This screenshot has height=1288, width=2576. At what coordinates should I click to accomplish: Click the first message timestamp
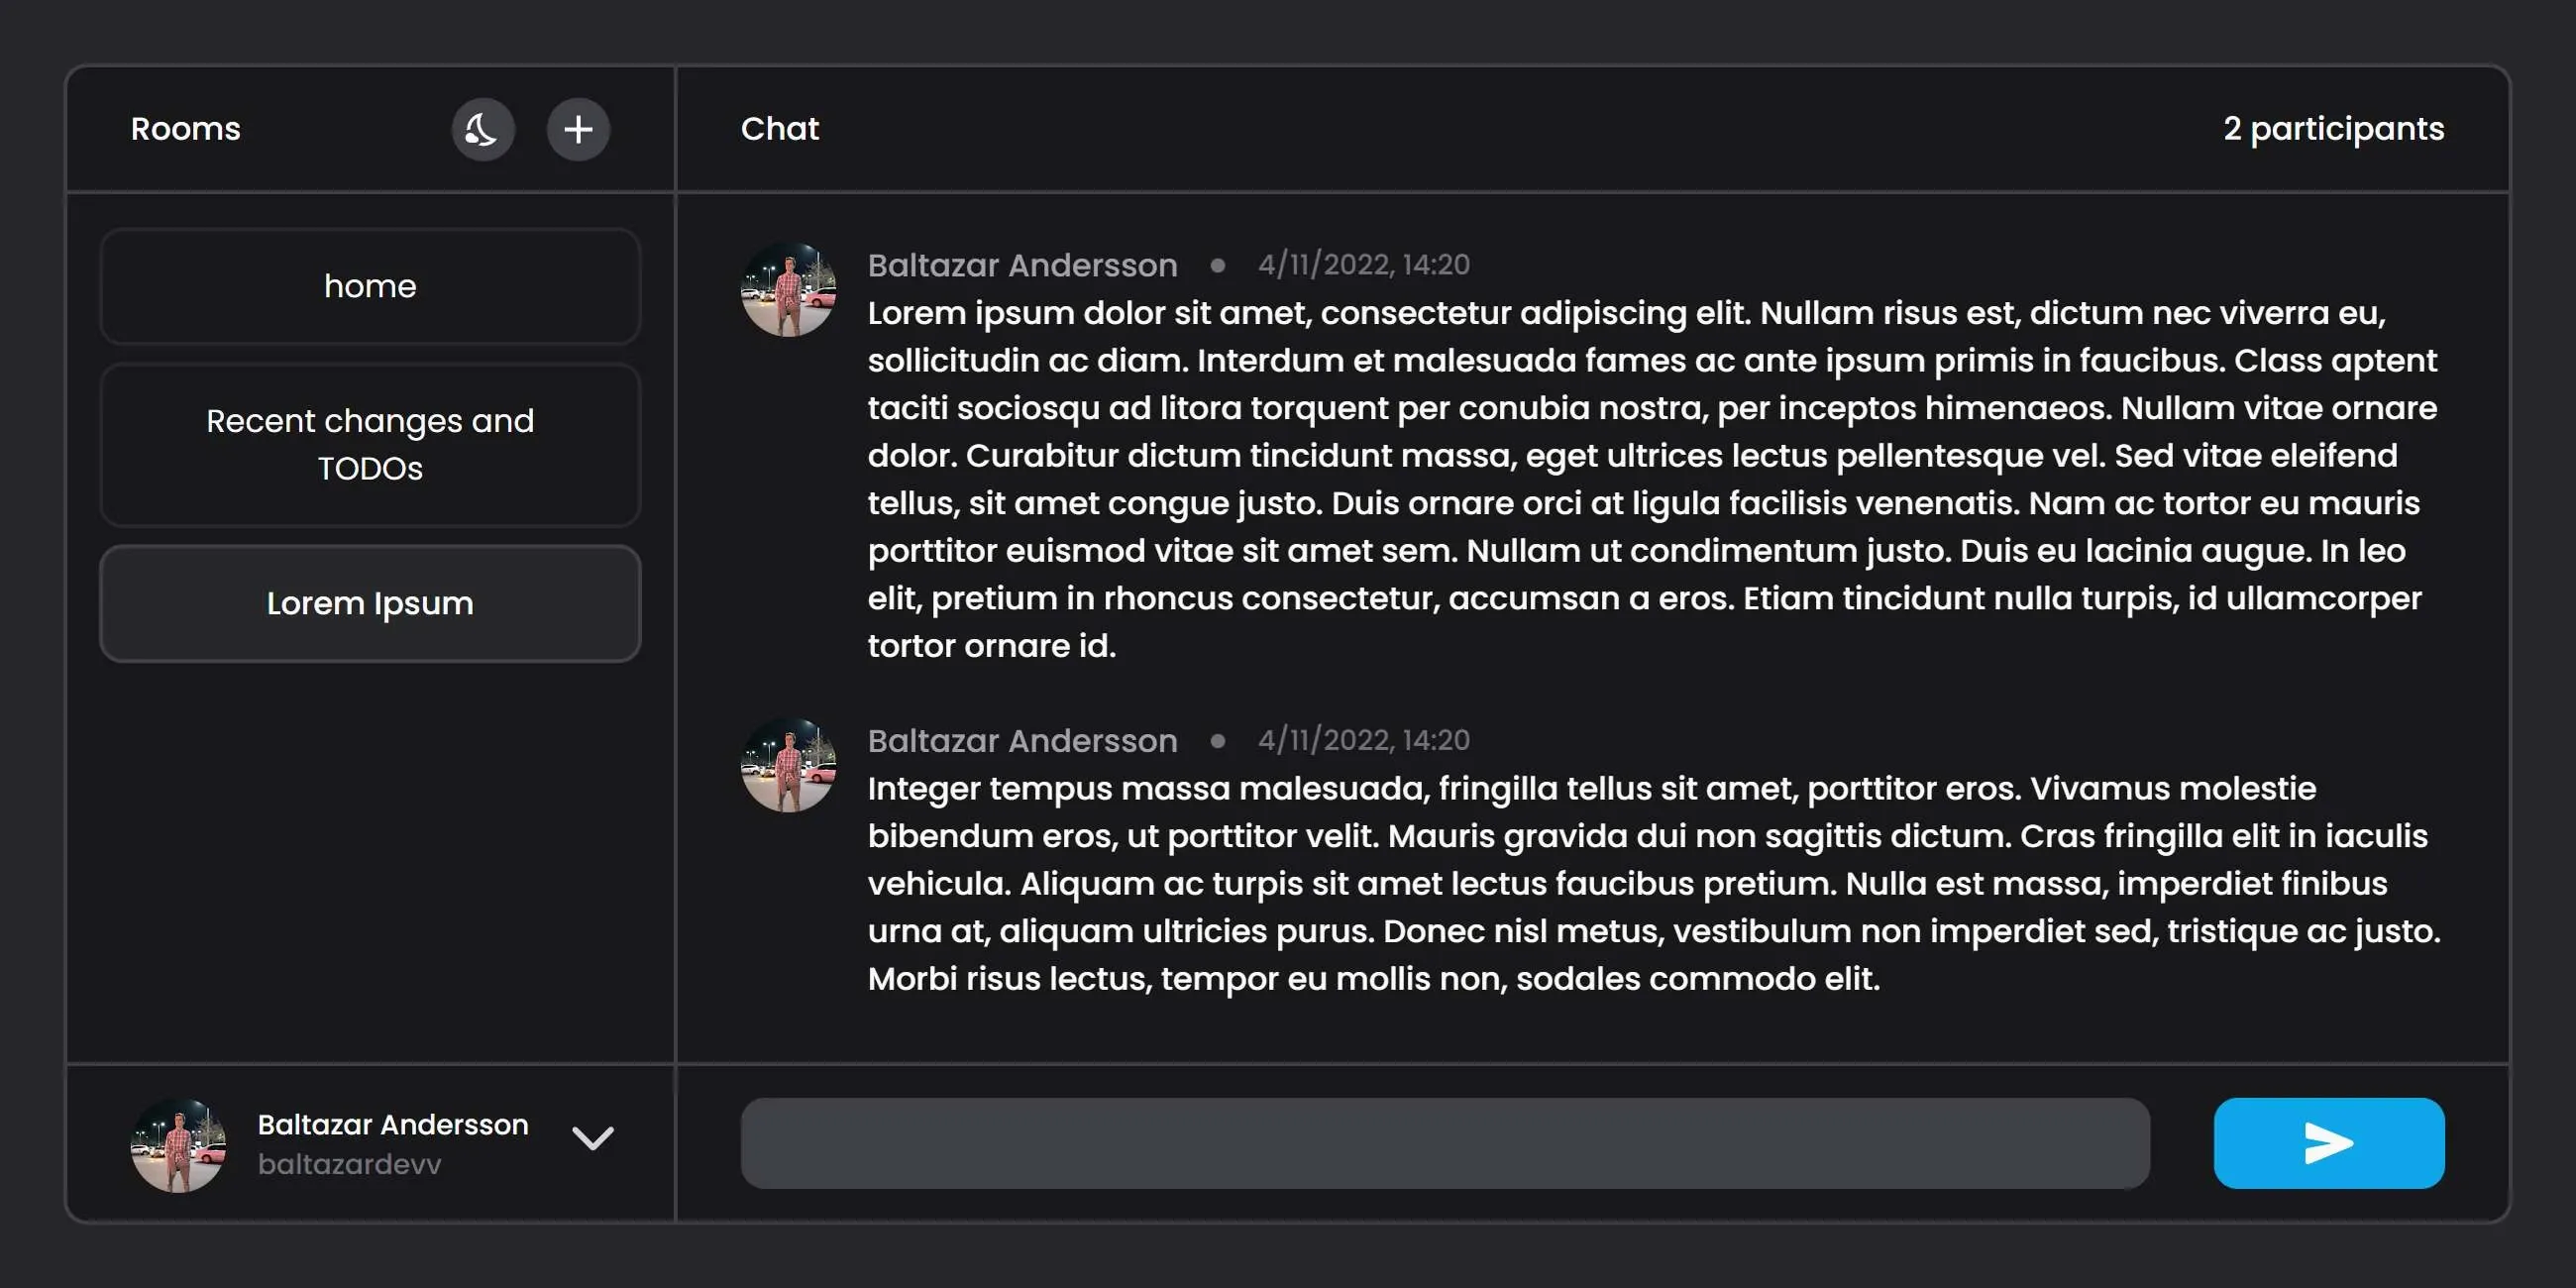[x=1363, y=265]
